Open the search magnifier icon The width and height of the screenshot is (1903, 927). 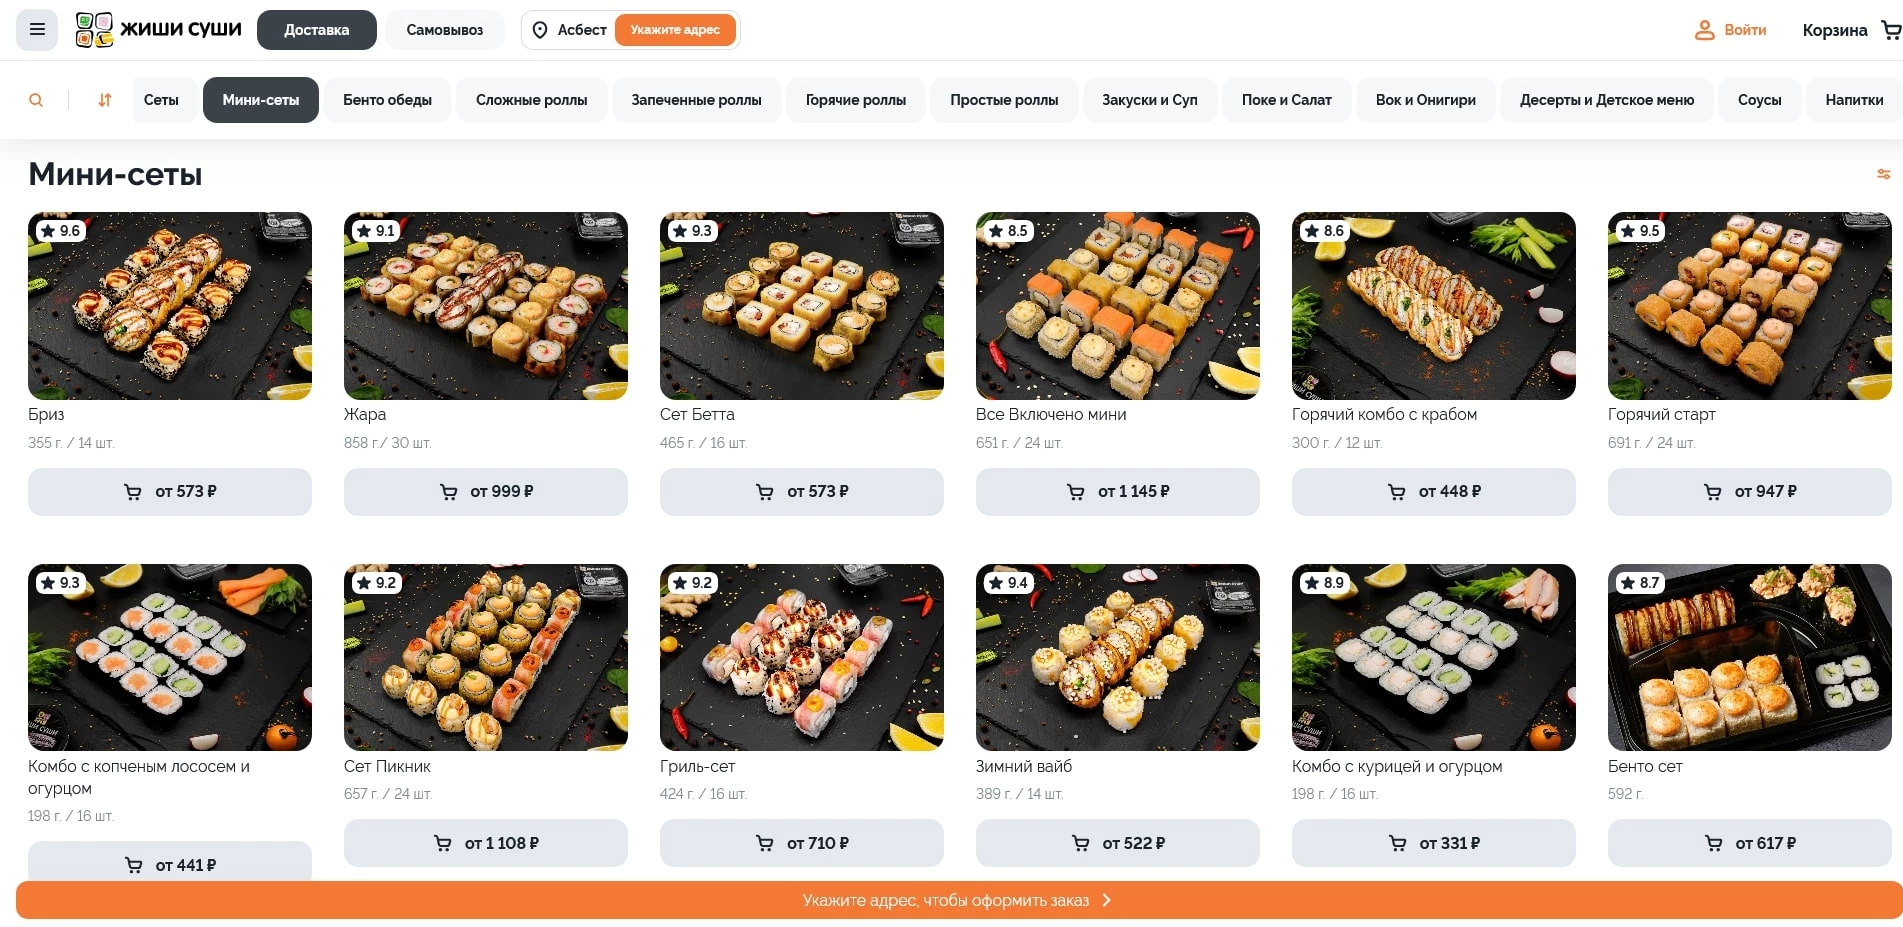pyautogui.click(x=36, y=100)
